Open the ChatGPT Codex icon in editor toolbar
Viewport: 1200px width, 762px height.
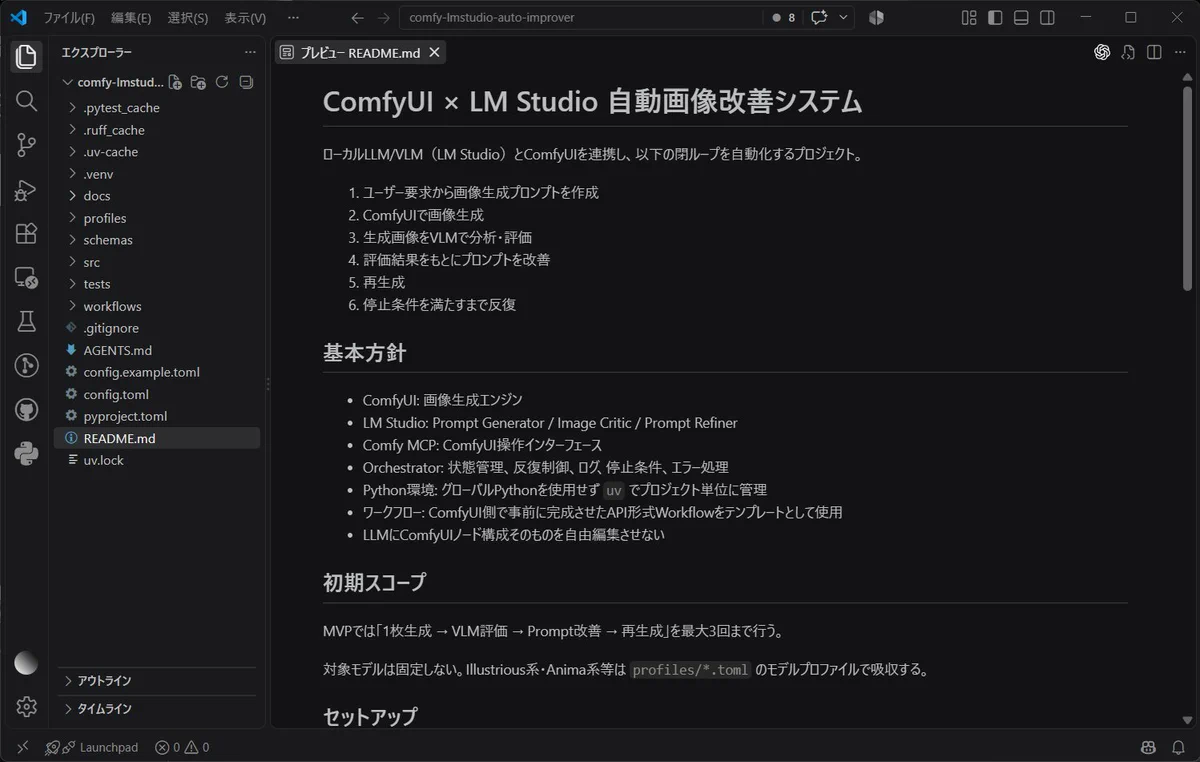coord(1102,53)
